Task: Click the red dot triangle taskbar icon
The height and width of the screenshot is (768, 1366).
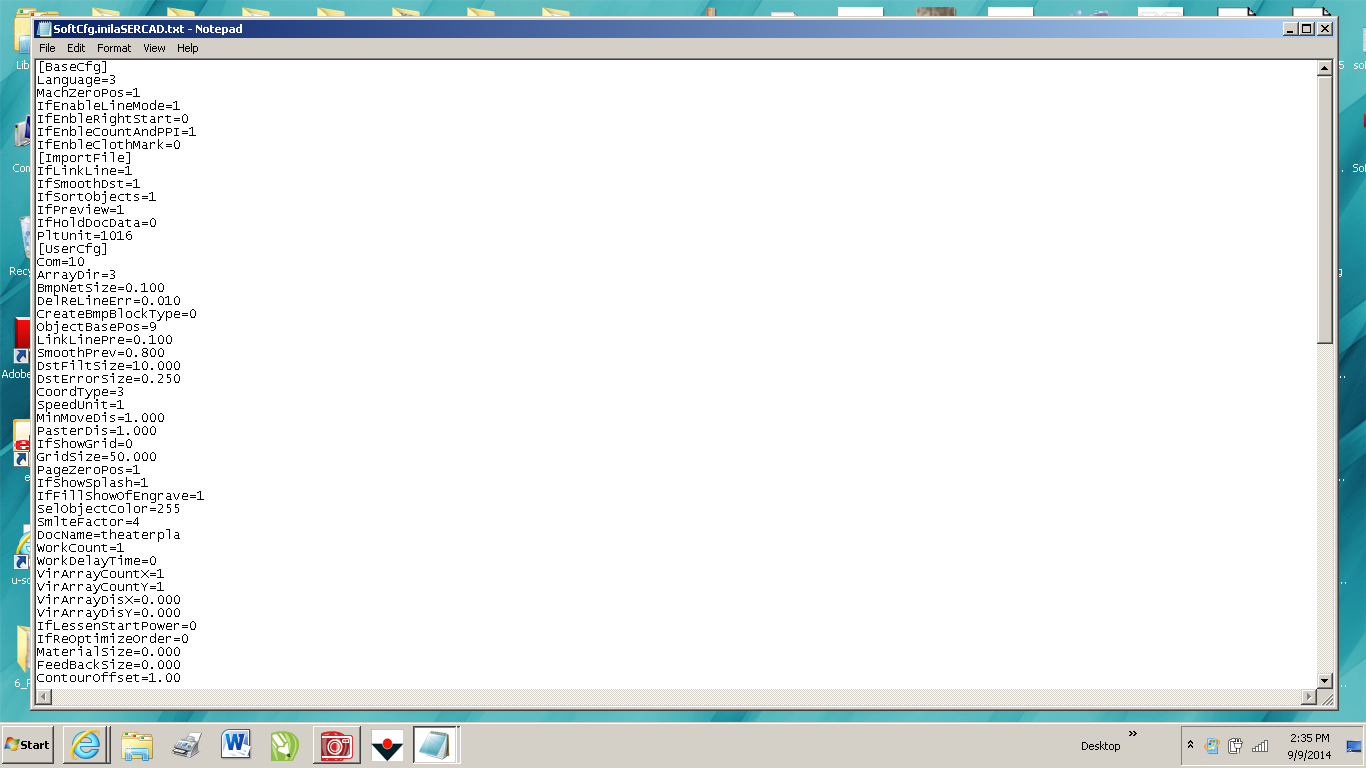Action: point(387,745)
